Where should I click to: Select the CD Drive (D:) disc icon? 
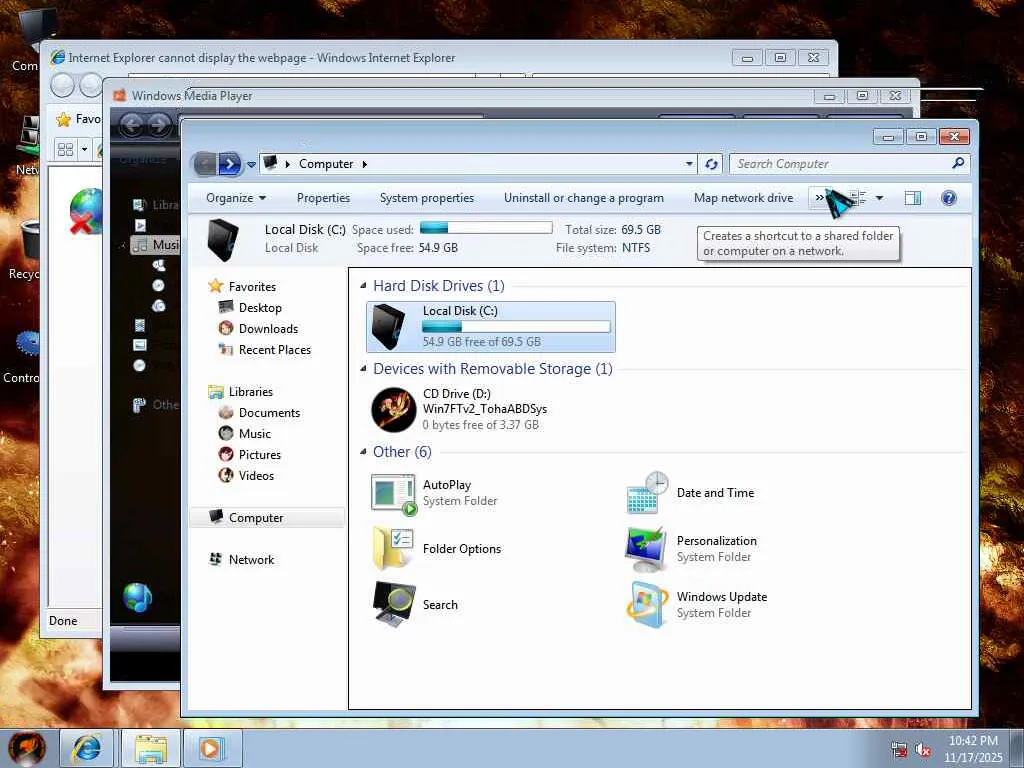pos(394,409)
